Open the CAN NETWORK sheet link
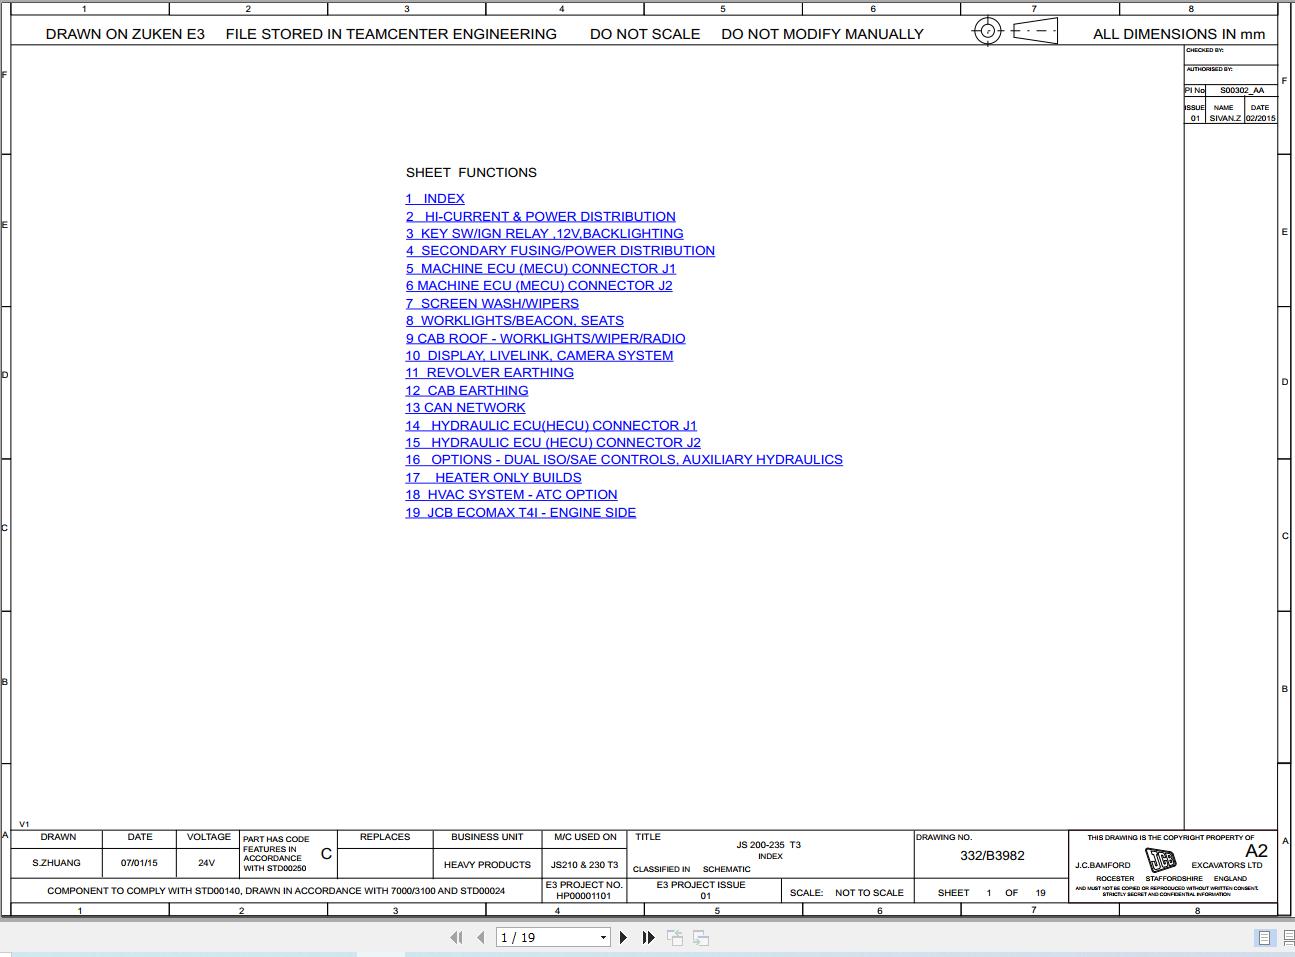The image size is (1295, 957). pyautogui.click(x=464, y=407)
